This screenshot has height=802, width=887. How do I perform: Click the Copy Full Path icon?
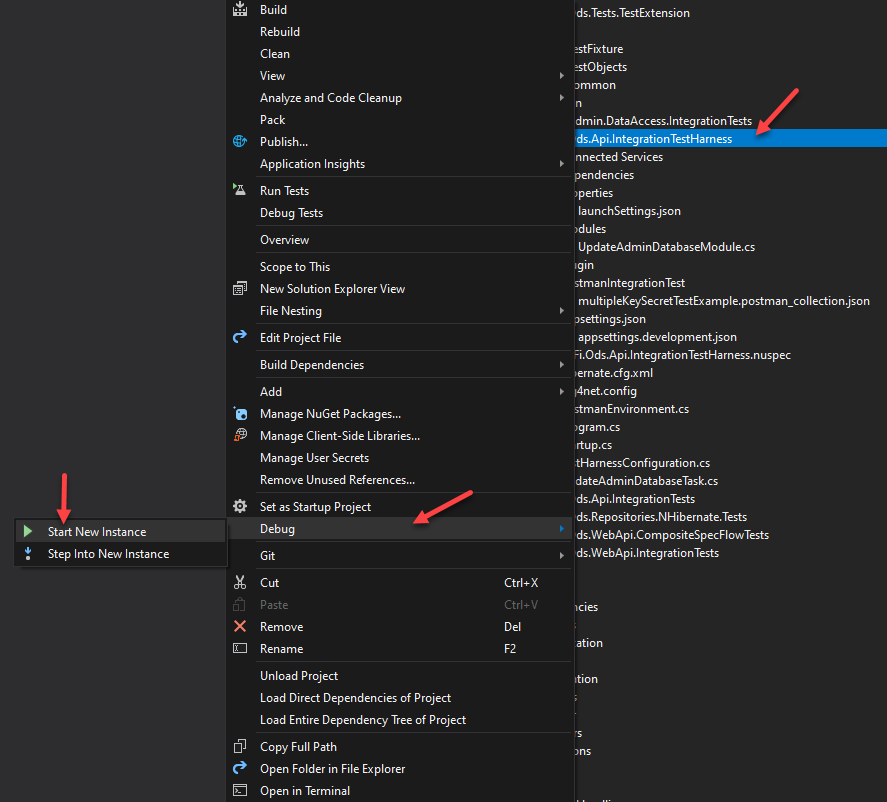(240, 747)
